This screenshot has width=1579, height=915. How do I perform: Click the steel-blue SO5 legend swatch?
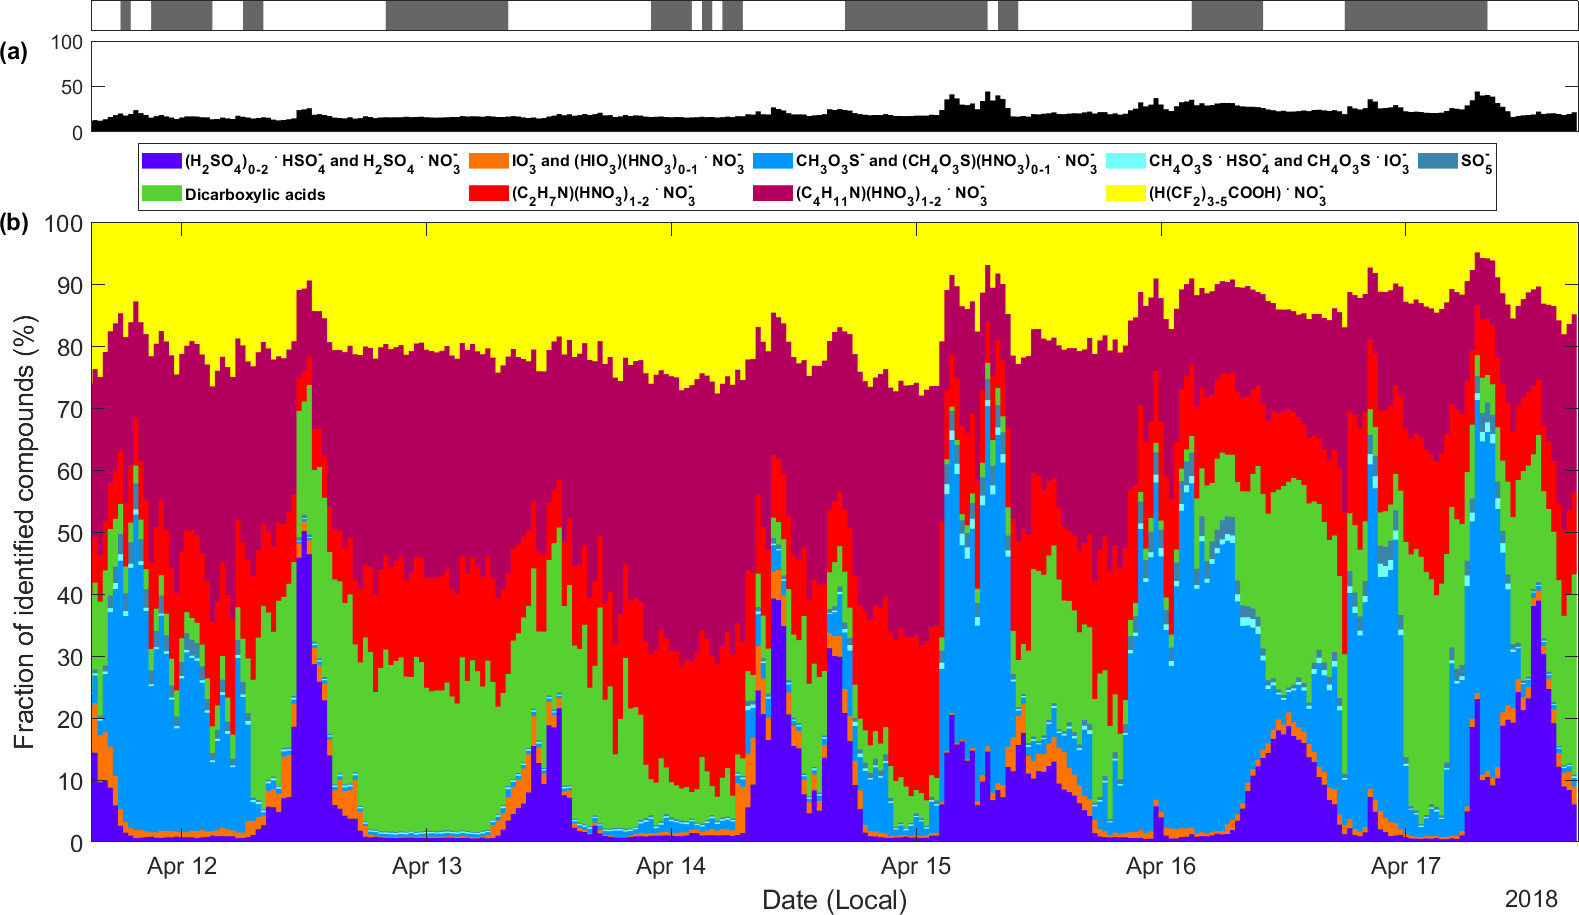click(1438, 161)
